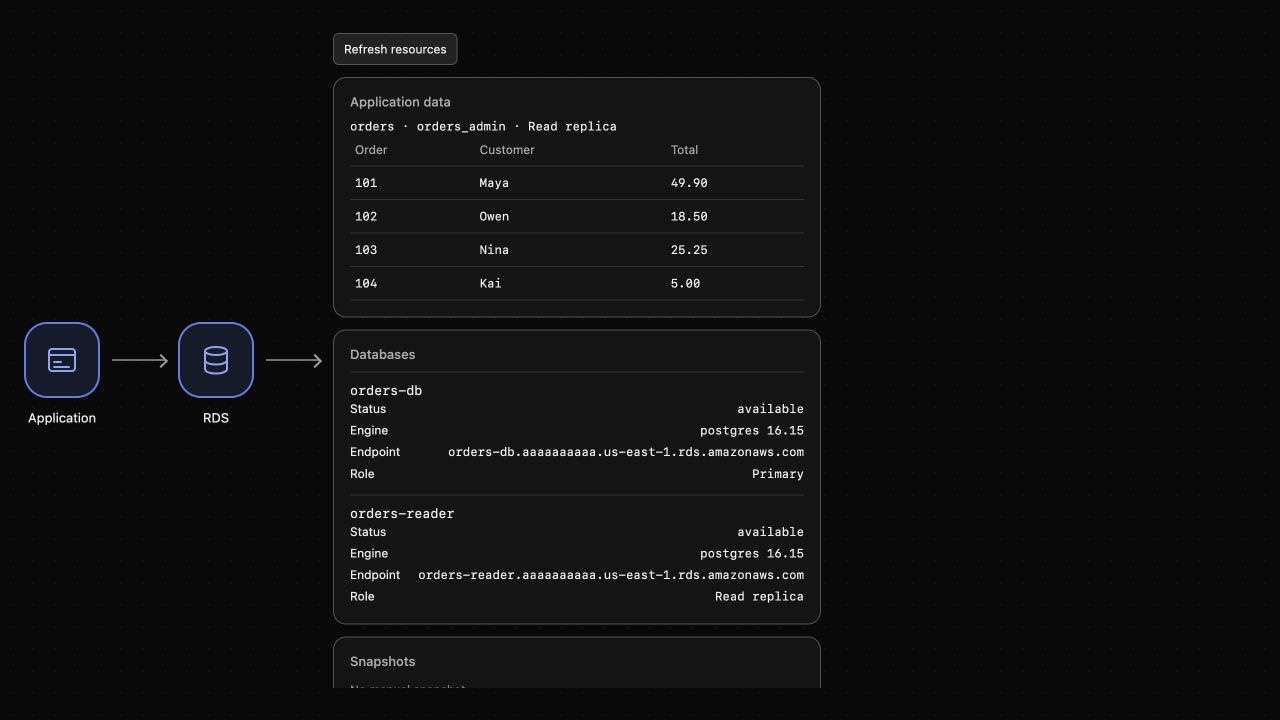Click the Application node label
Viewport: 1280px width, 720px height.
[62, 418]
